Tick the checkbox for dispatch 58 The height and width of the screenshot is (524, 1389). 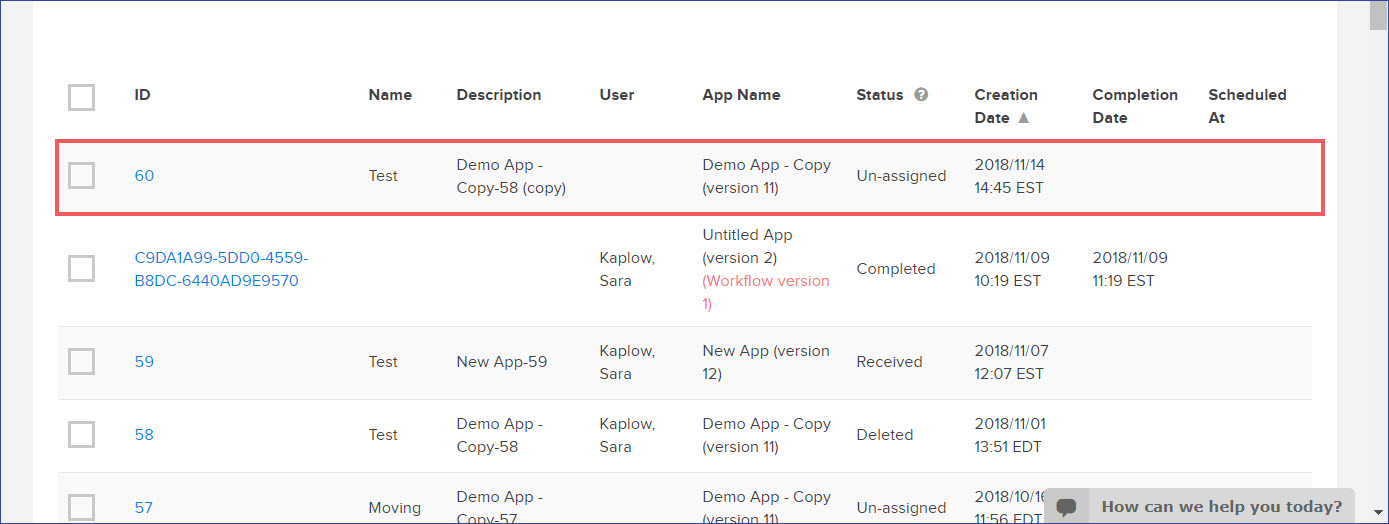point(82,435)
